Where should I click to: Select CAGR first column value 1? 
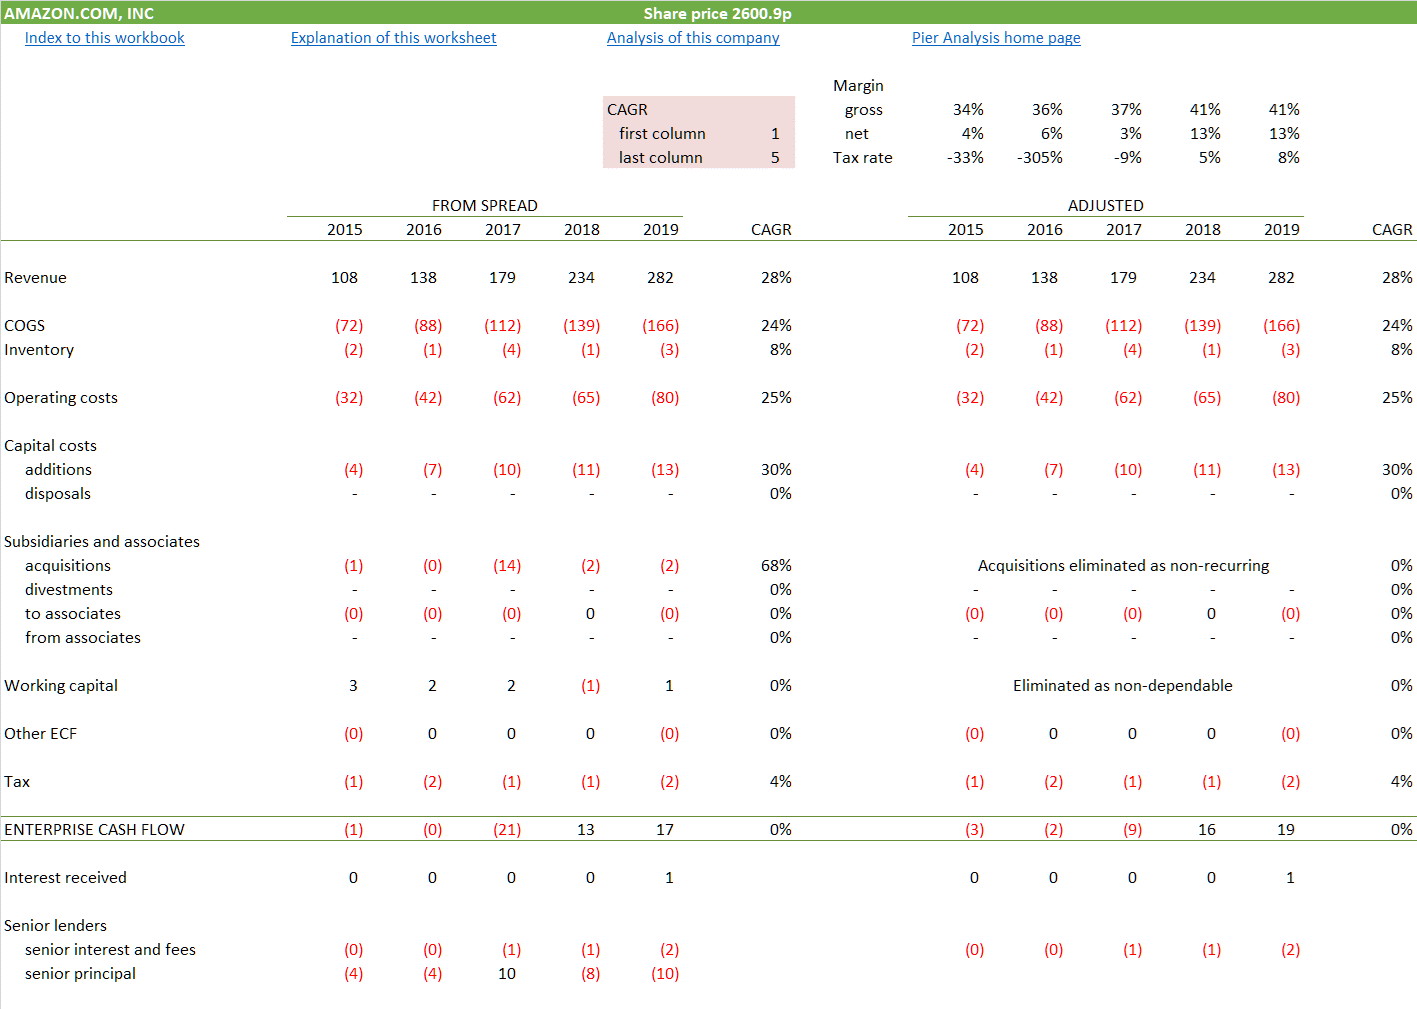(x=775, y=134)
